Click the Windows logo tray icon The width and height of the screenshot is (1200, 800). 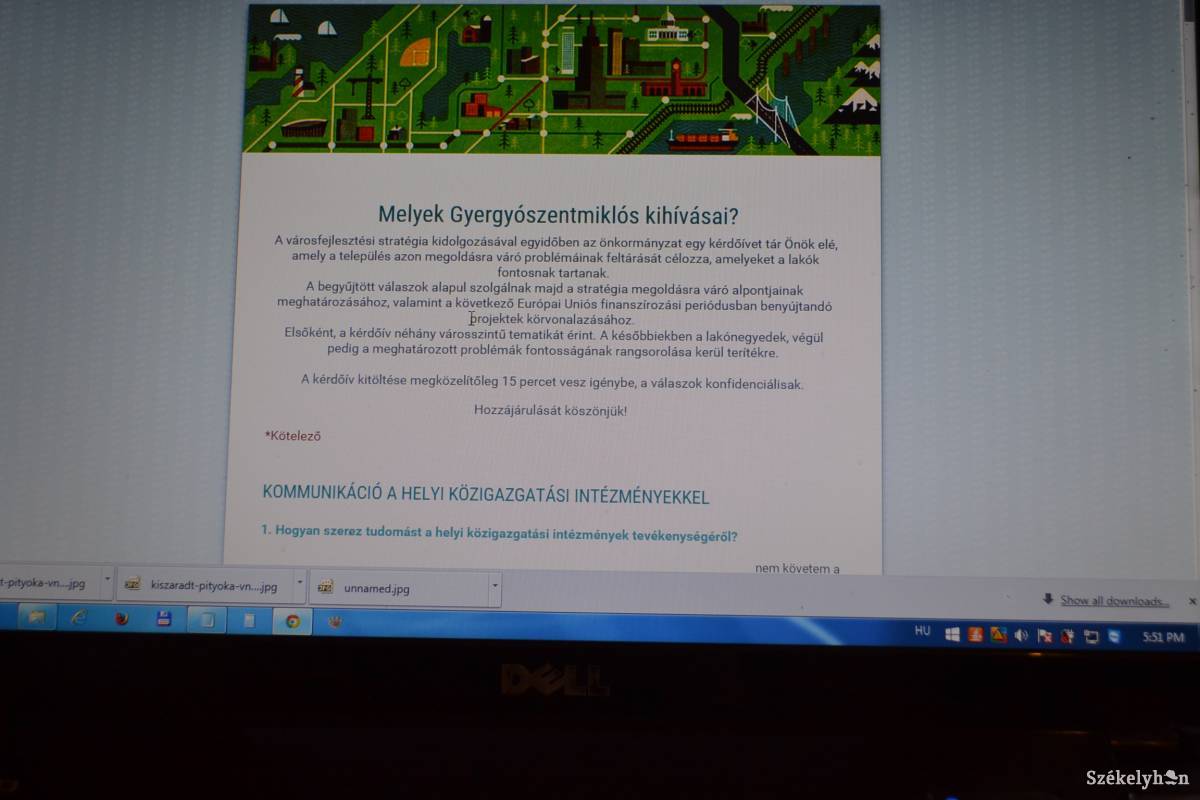(951, 634)
